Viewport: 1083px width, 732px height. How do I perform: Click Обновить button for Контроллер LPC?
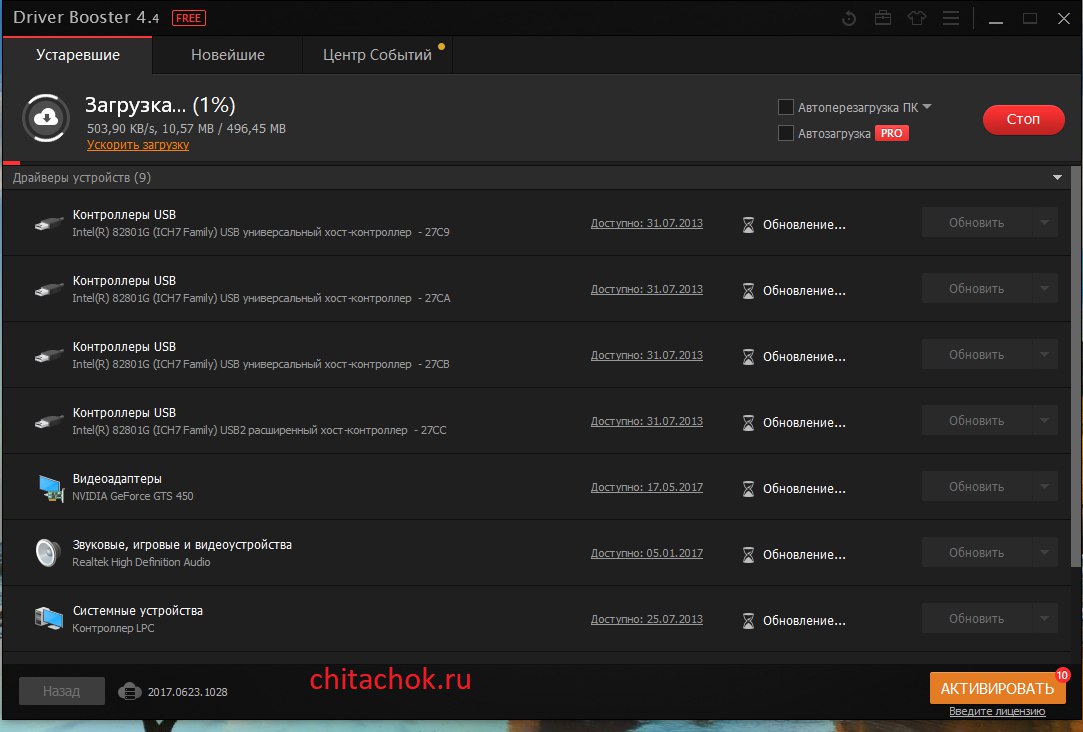[x=977, y=619]
